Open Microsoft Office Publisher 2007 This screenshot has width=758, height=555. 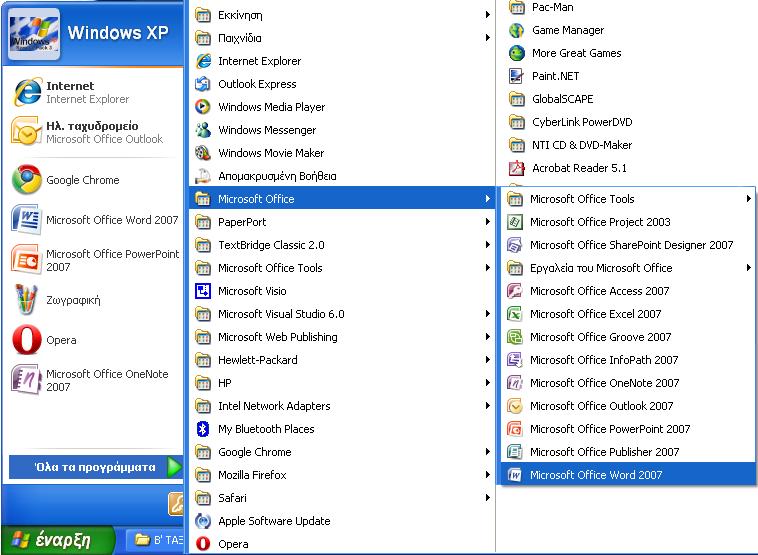point(628,452)
